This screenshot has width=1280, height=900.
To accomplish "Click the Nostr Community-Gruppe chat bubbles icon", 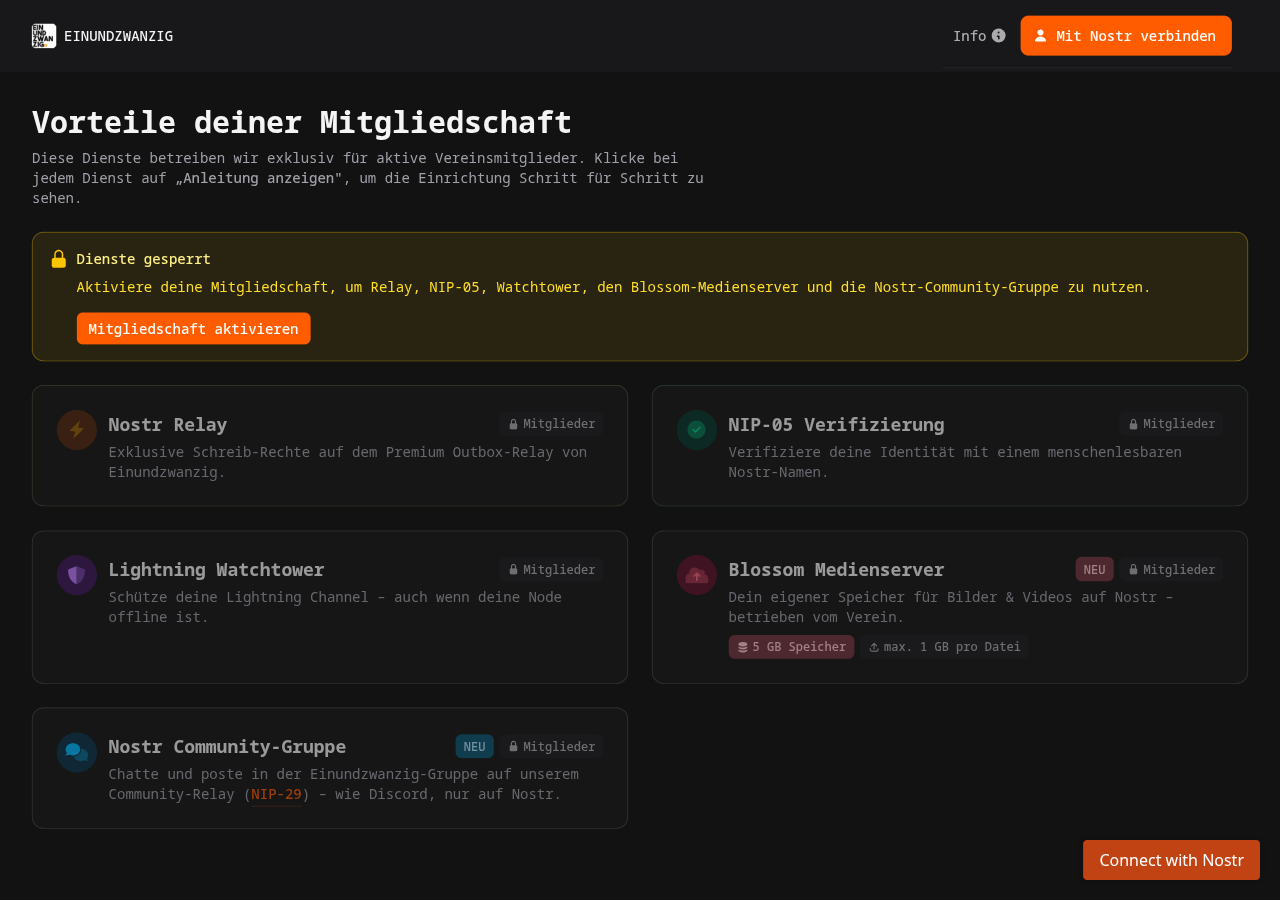I will pos(77,752).
